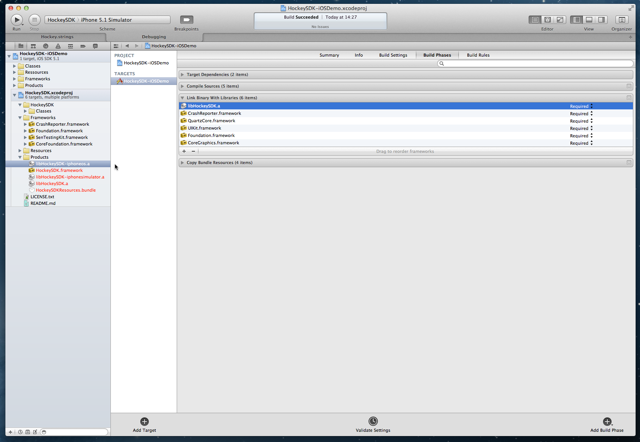Open the Summary tab
The height and width of the screenshot is (442, 640).
329,55
